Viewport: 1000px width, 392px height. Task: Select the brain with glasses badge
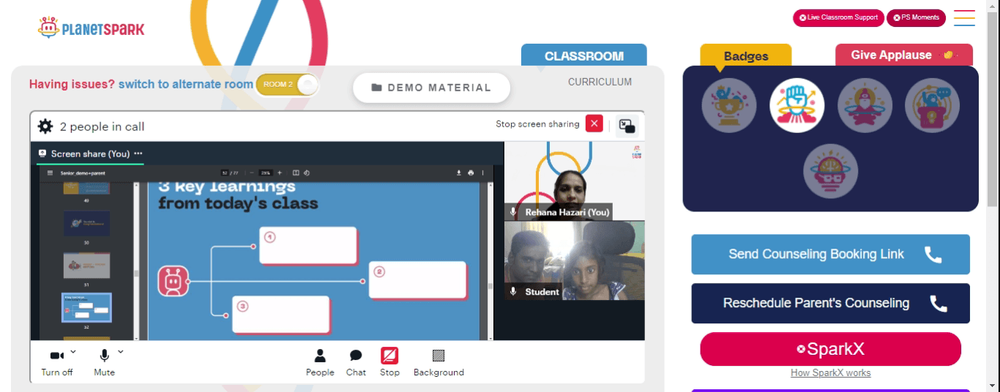(830, 171)
